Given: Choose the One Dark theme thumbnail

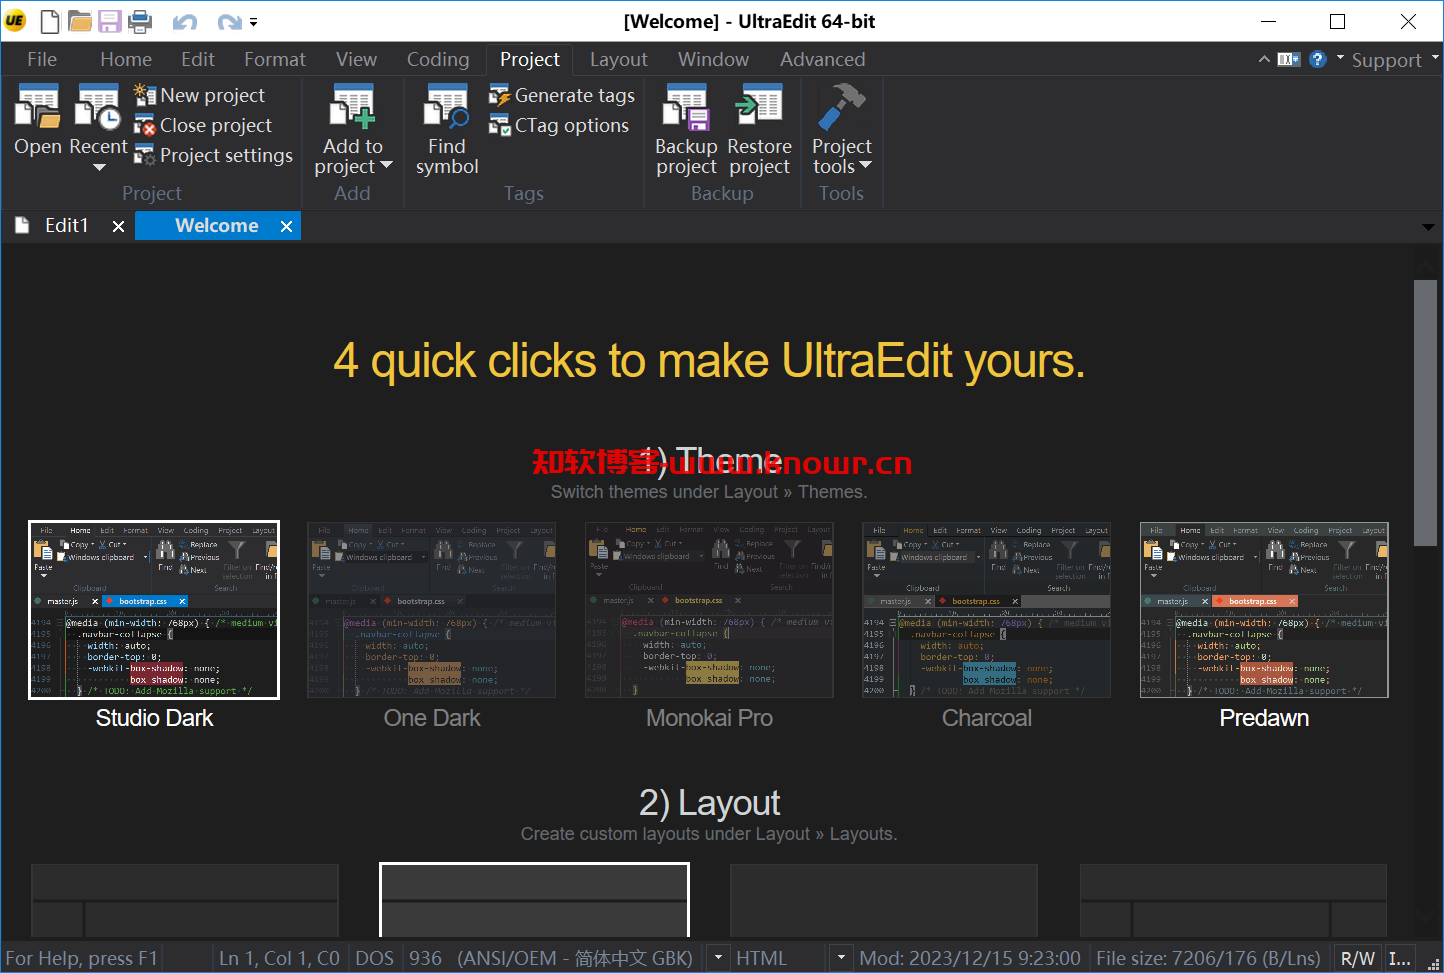Looking at the screenshot, I should tap(432, 610).
